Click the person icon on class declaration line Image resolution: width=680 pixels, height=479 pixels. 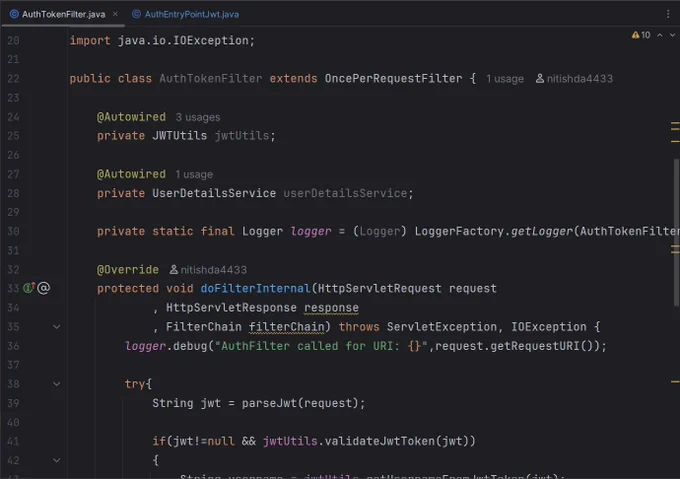[539, 78]
